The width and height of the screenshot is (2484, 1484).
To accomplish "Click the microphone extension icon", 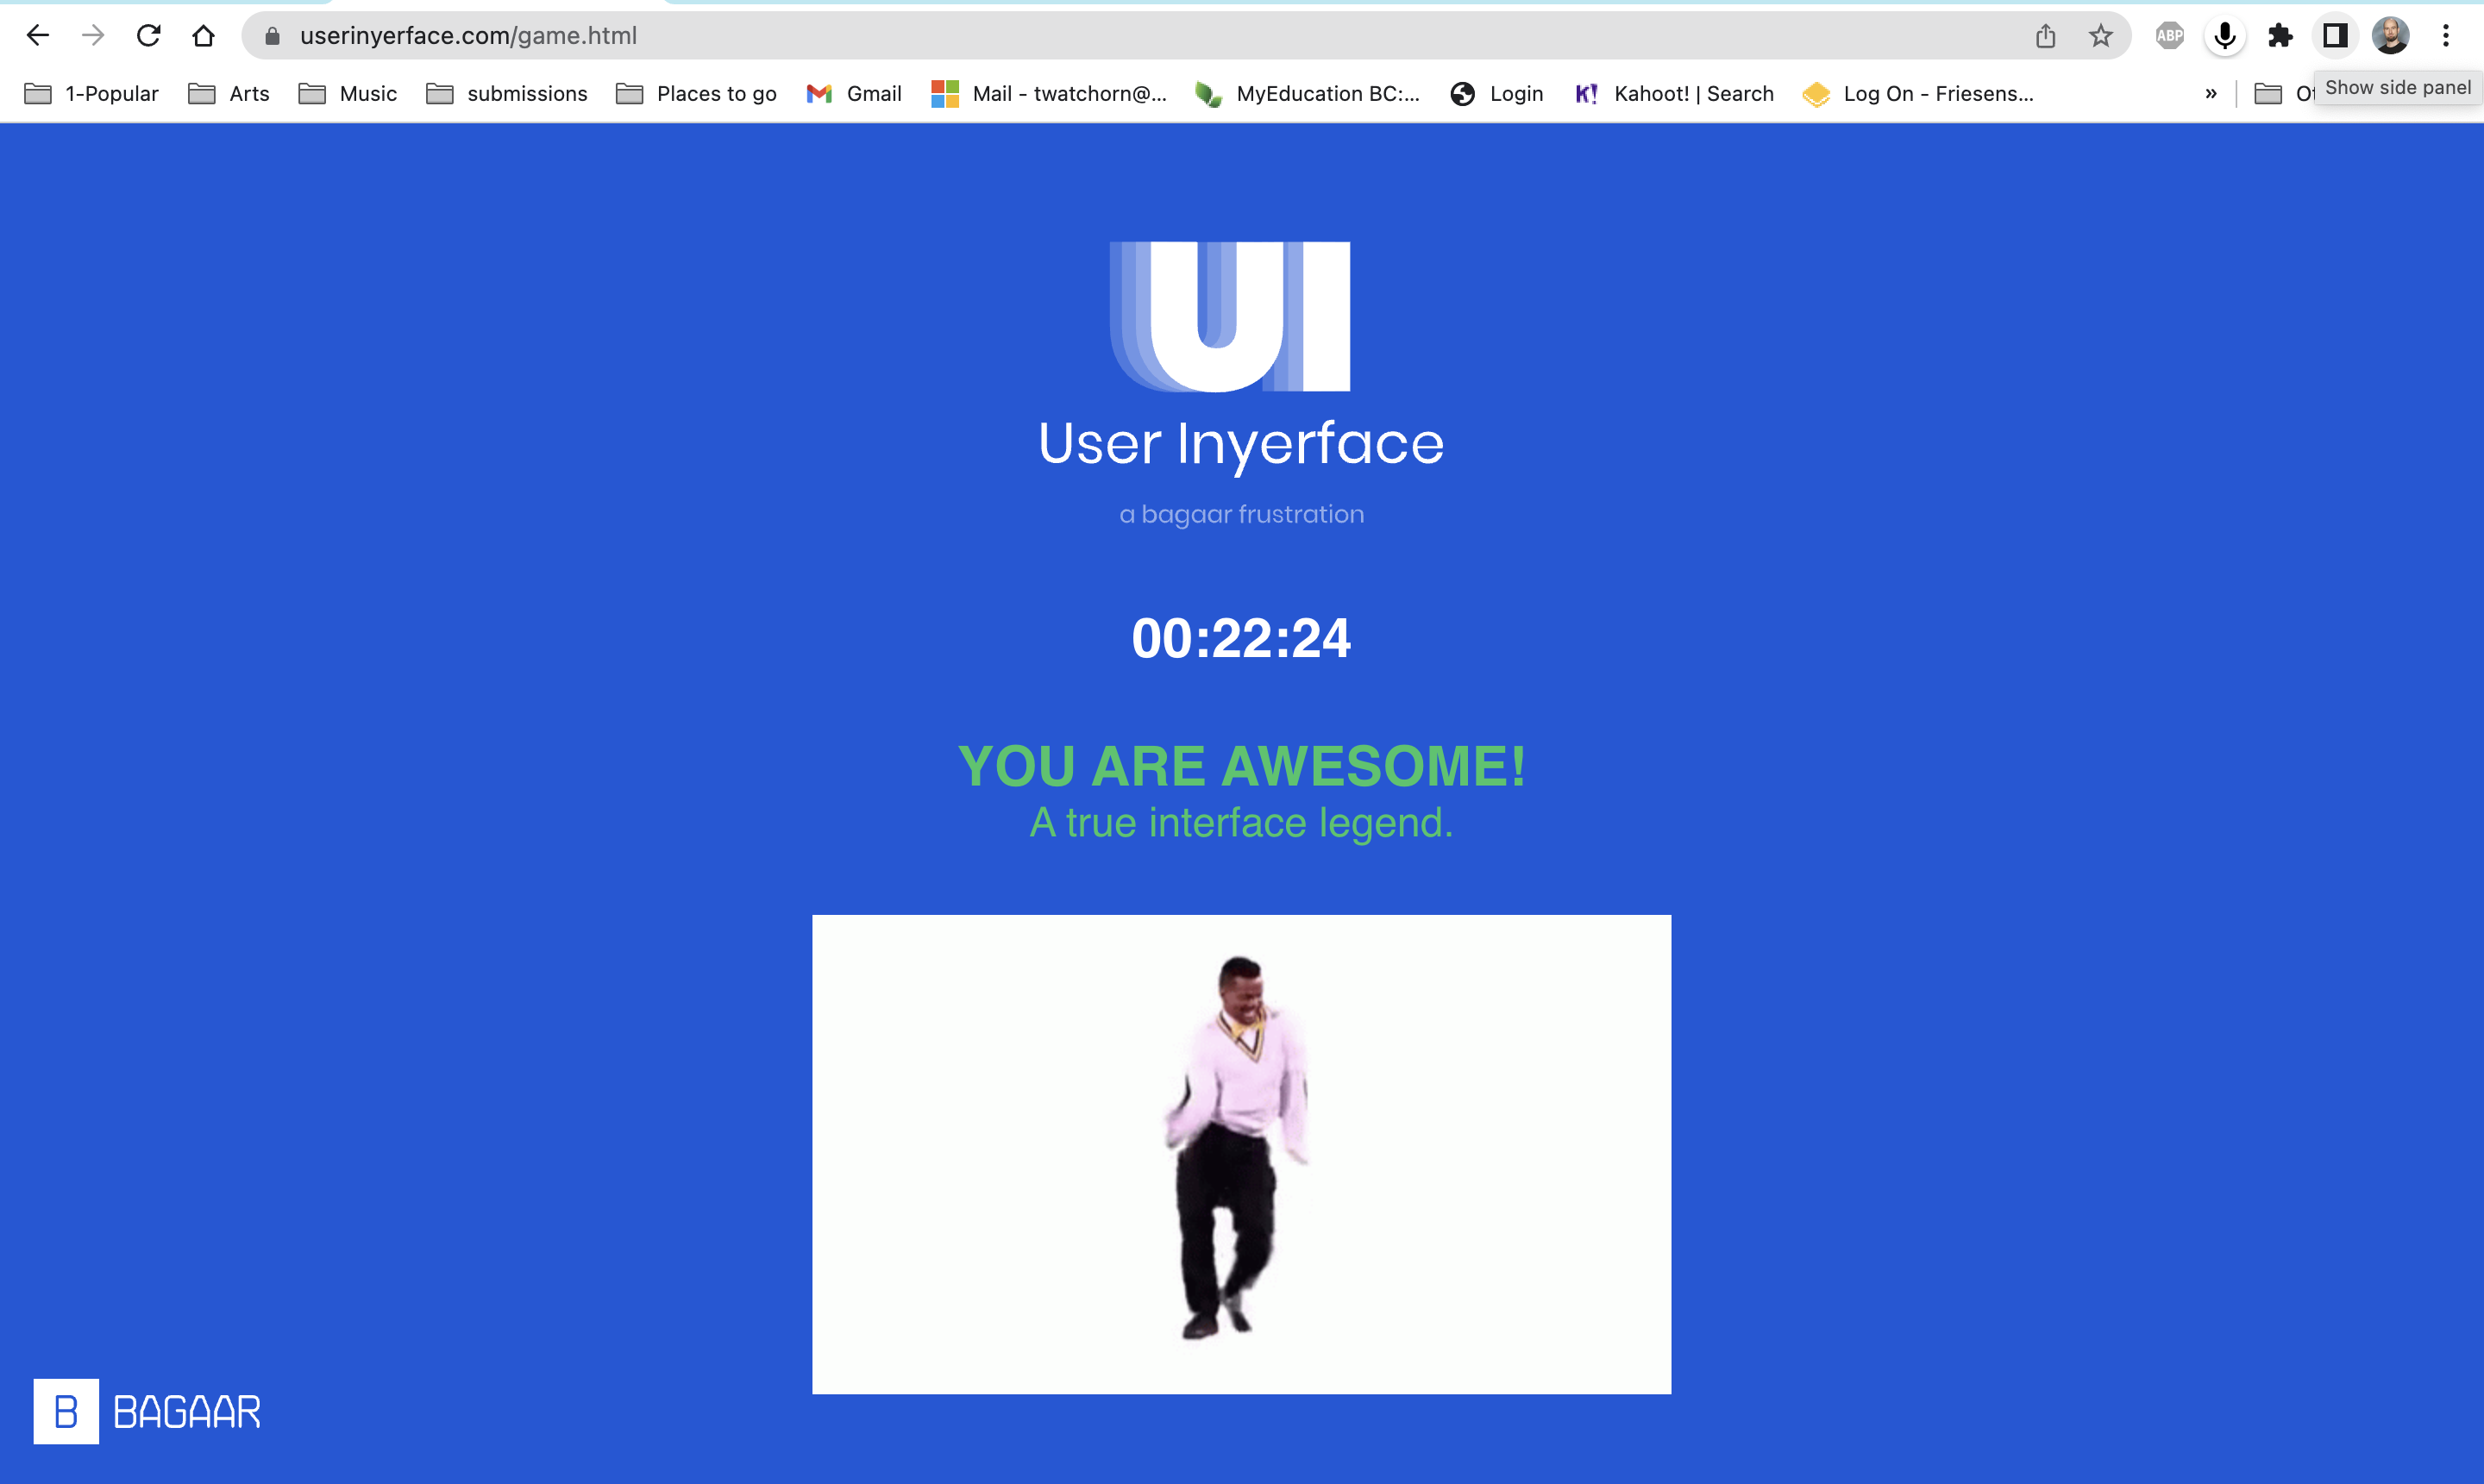I will 2225,36.
